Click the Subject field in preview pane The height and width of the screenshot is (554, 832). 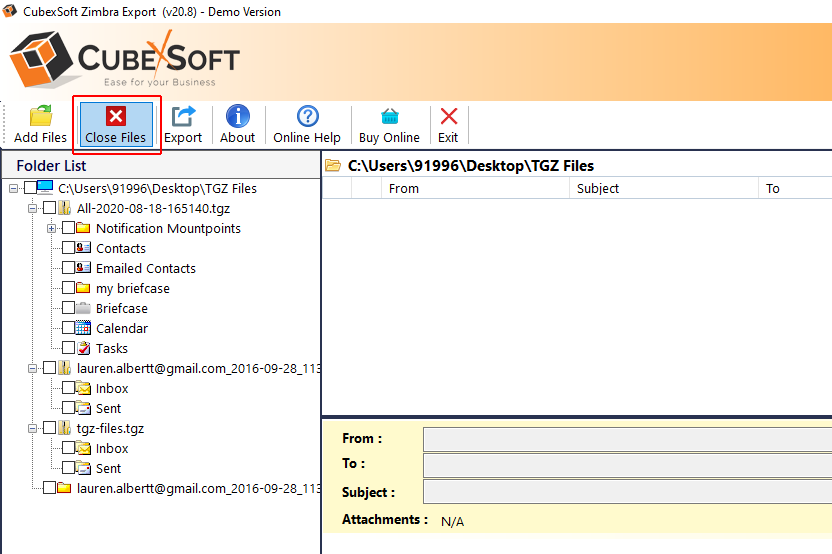click(628, 491)
